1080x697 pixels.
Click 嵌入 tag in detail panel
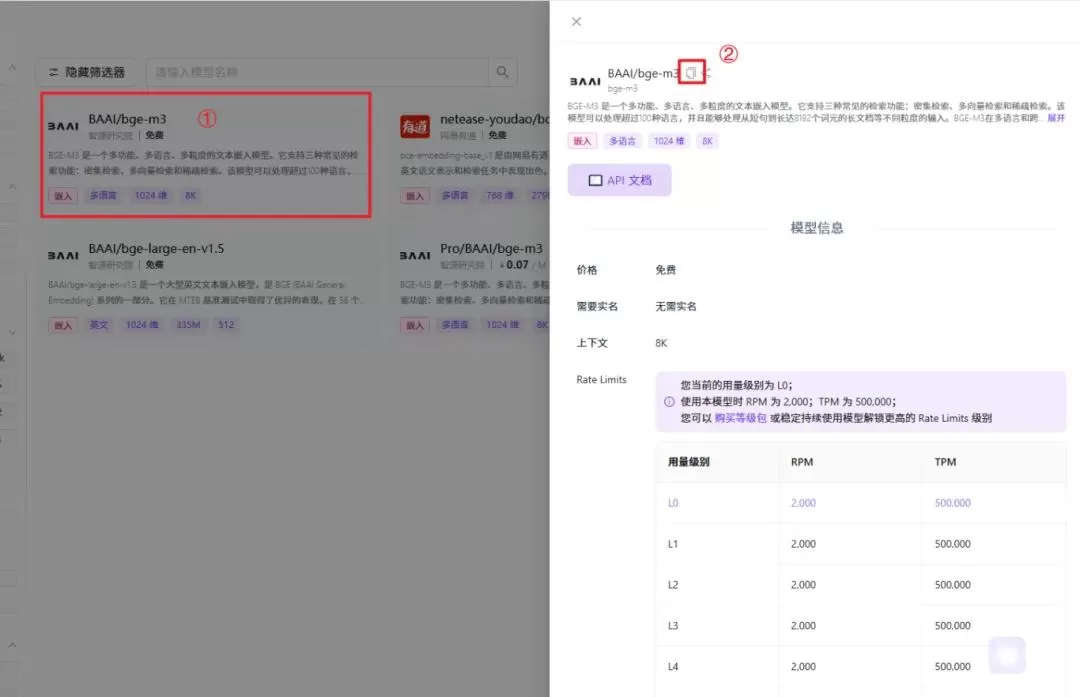coord(582,141)
